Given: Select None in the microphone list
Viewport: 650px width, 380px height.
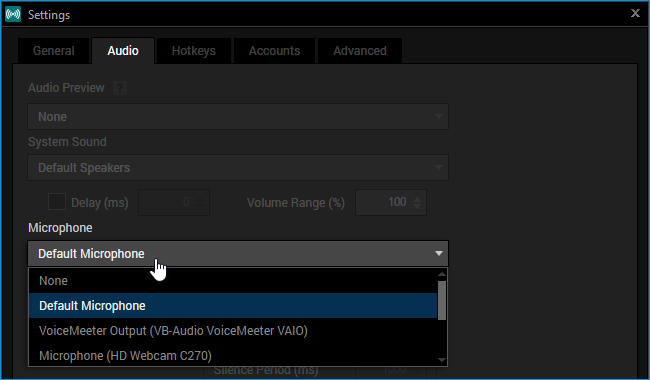Looking at the screenshot, I should [233, 281].
